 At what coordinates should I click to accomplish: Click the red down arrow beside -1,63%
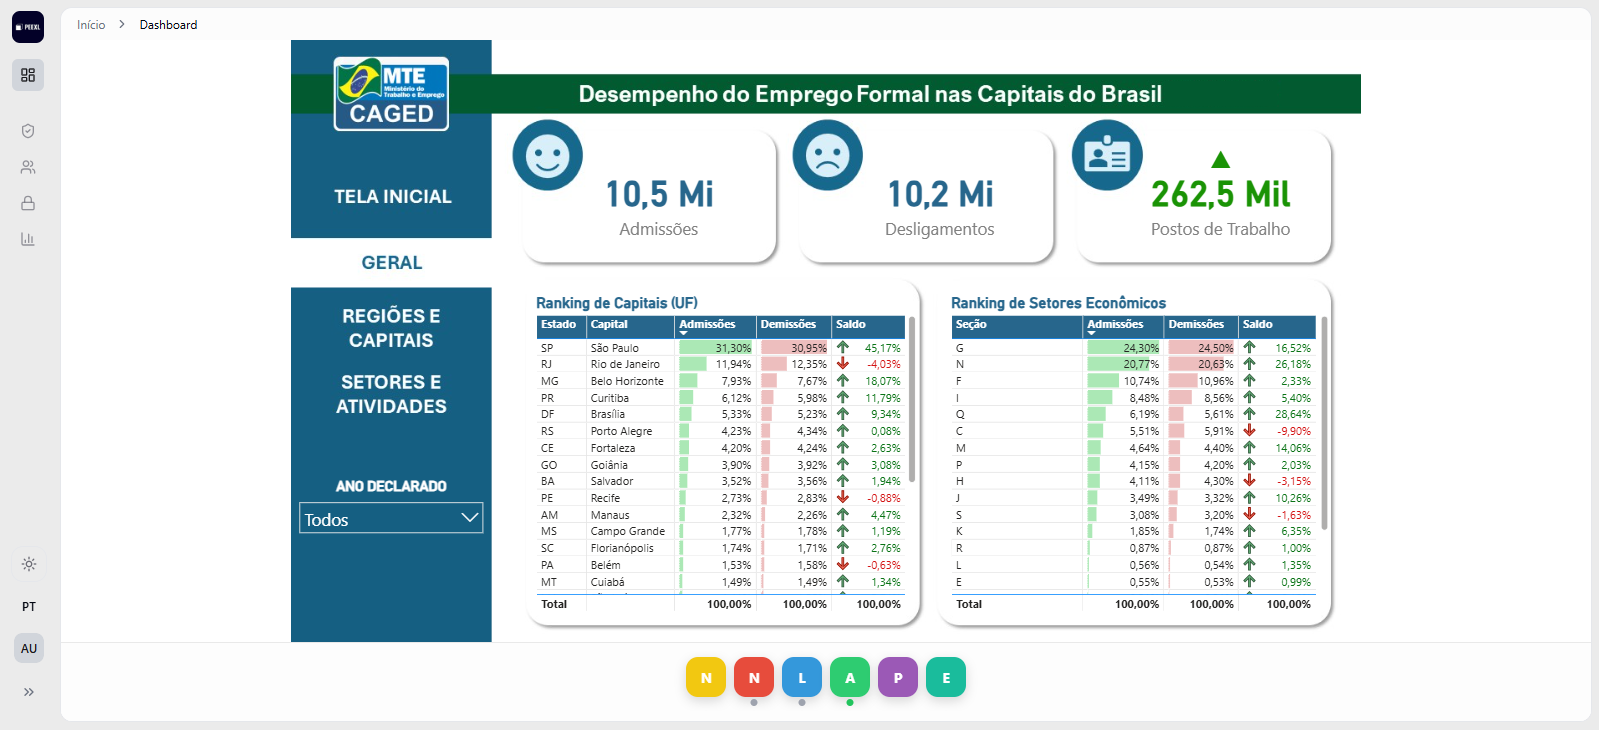coord(1249,515)
